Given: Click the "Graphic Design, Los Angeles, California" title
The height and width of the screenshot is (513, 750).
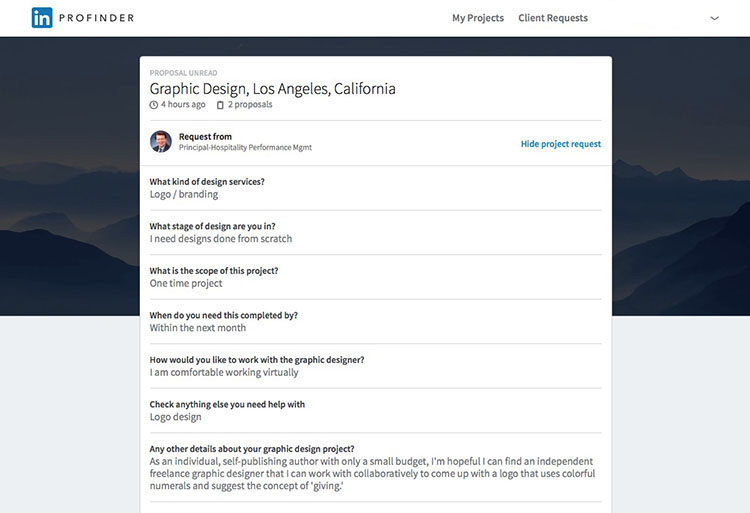Looking at the screenshot, I should [272, 88].
